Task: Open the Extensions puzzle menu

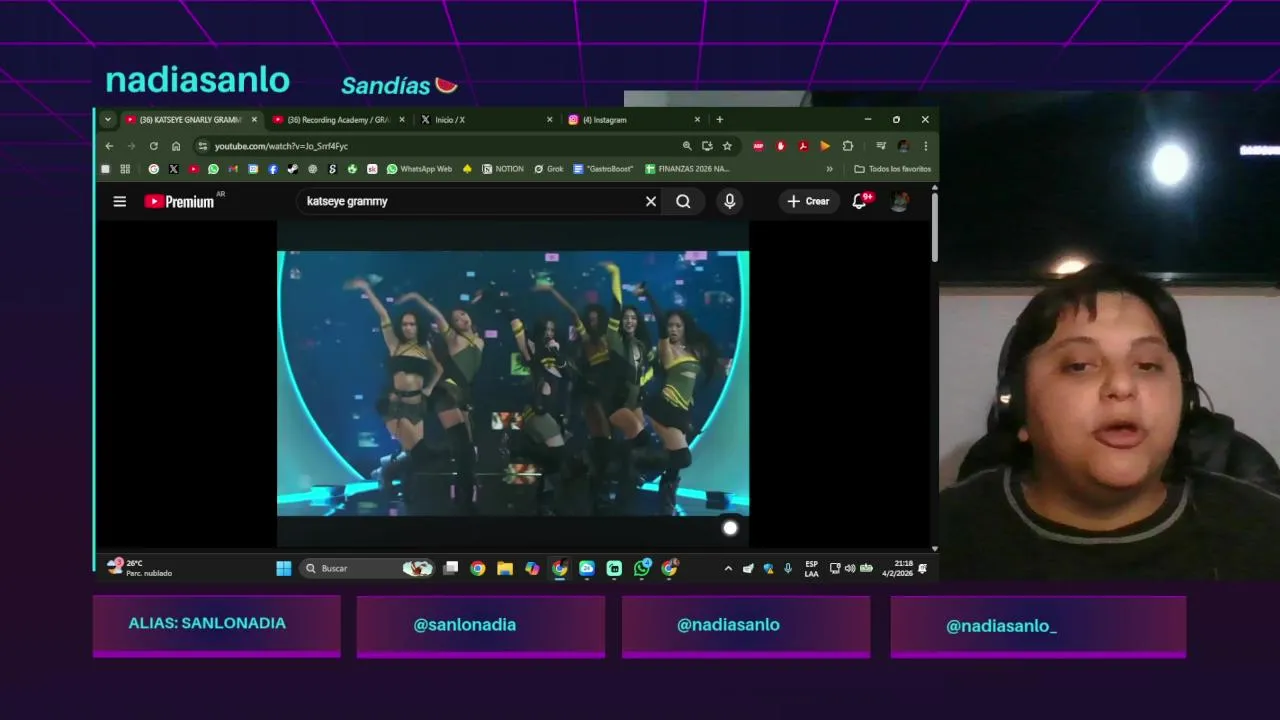Action: pyautogui.click(x=848, y=146)
